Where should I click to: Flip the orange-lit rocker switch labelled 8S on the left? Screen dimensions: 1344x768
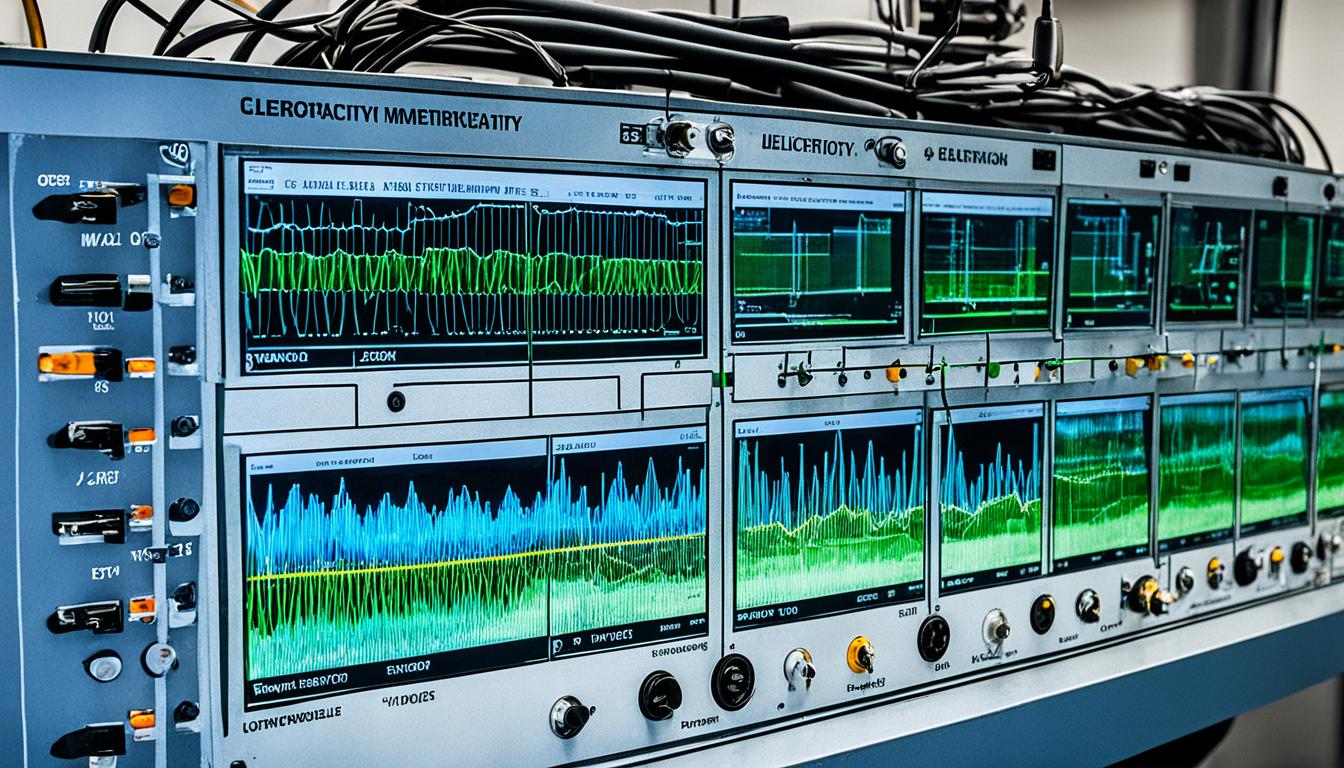click(x=80, y=364)
